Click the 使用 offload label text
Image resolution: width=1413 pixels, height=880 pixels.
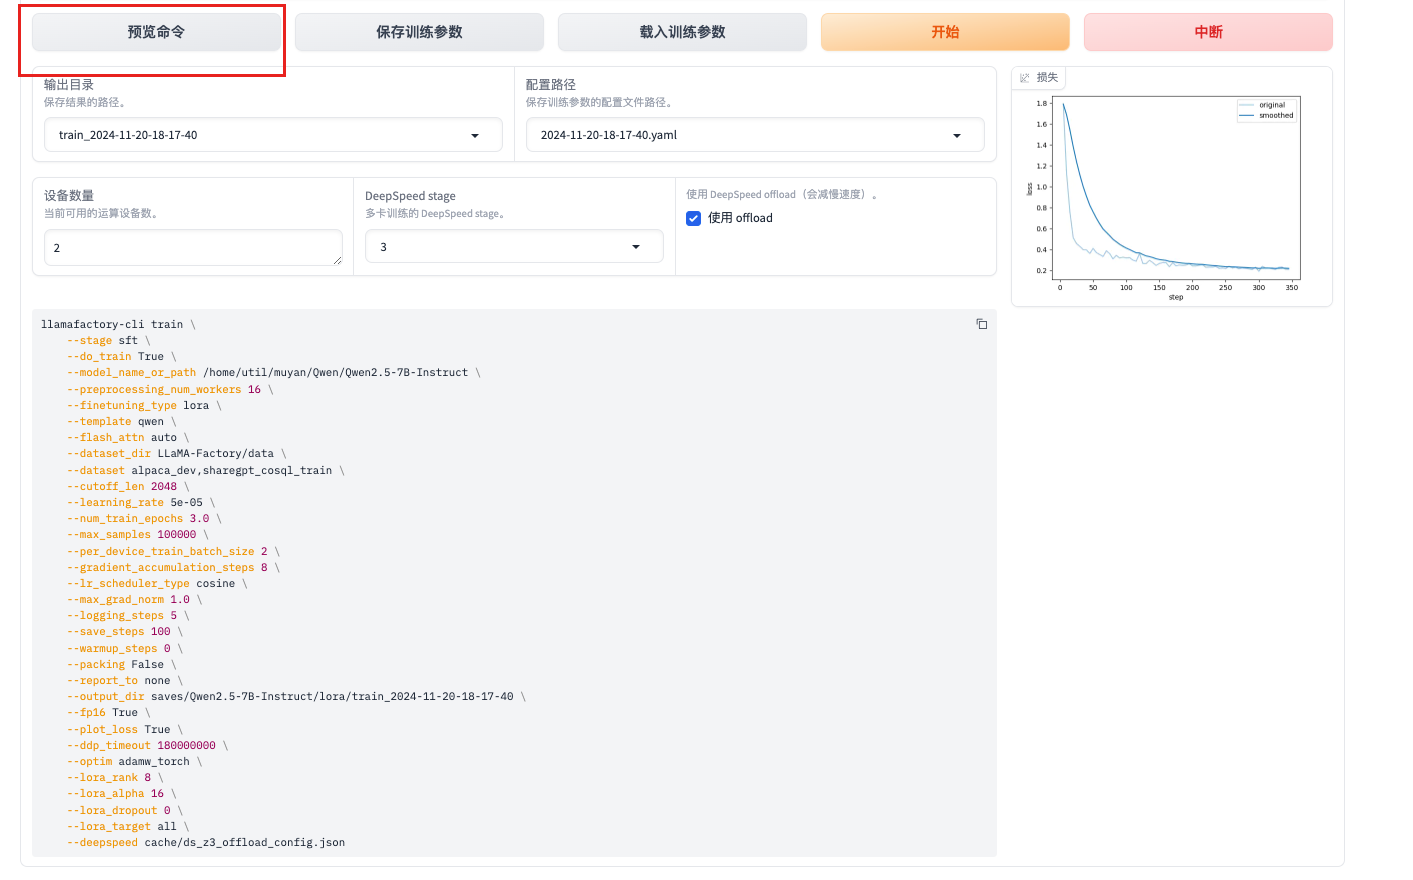(740, 218)
